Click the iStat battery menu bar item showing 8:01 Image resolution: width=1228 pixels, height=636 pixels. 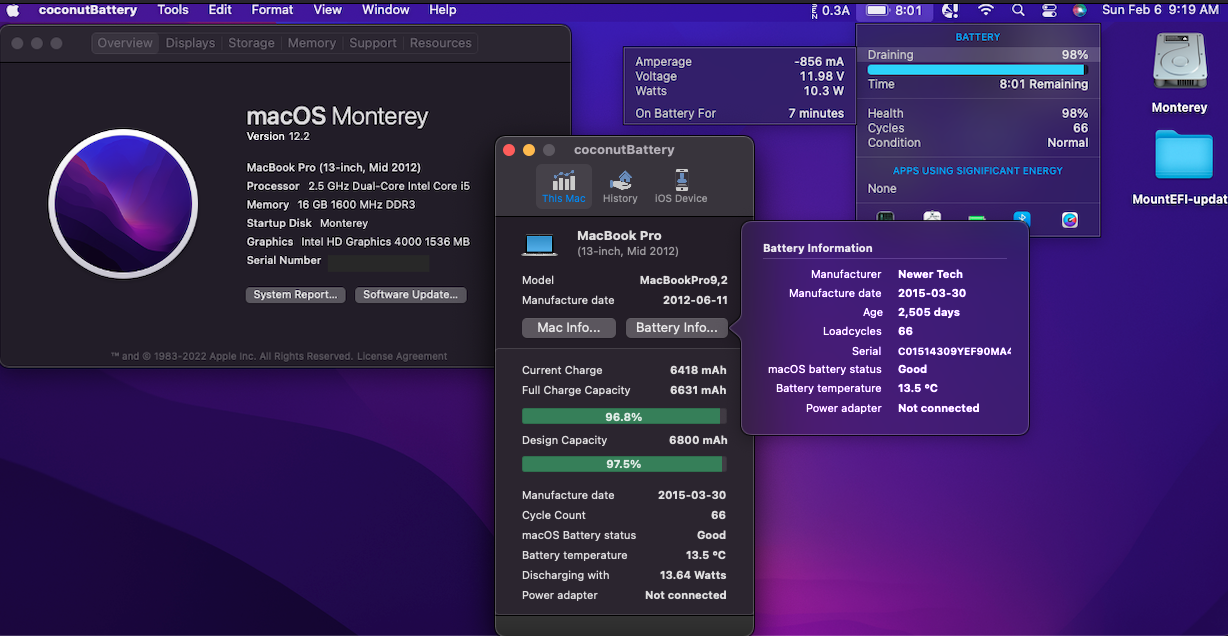(896, 10)
